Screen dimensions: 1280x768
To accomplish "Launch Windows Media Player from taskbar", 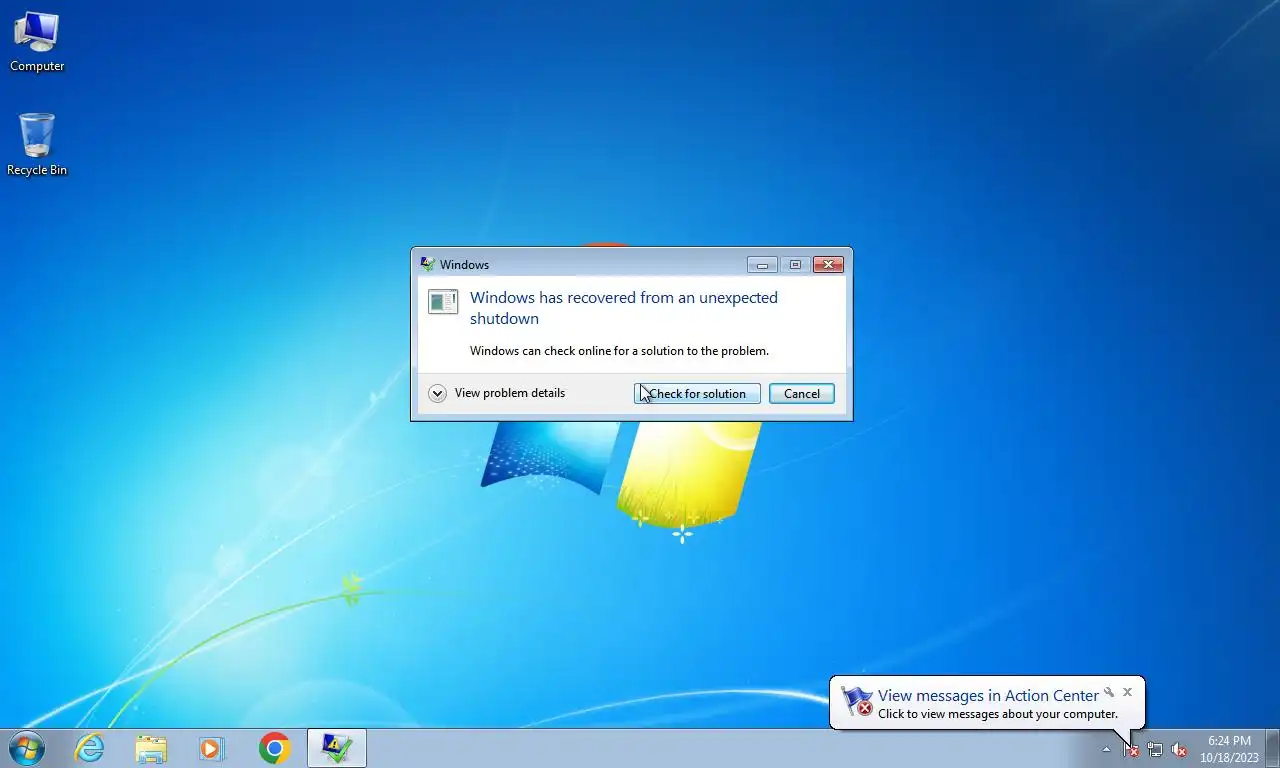I will pos(212,748).
